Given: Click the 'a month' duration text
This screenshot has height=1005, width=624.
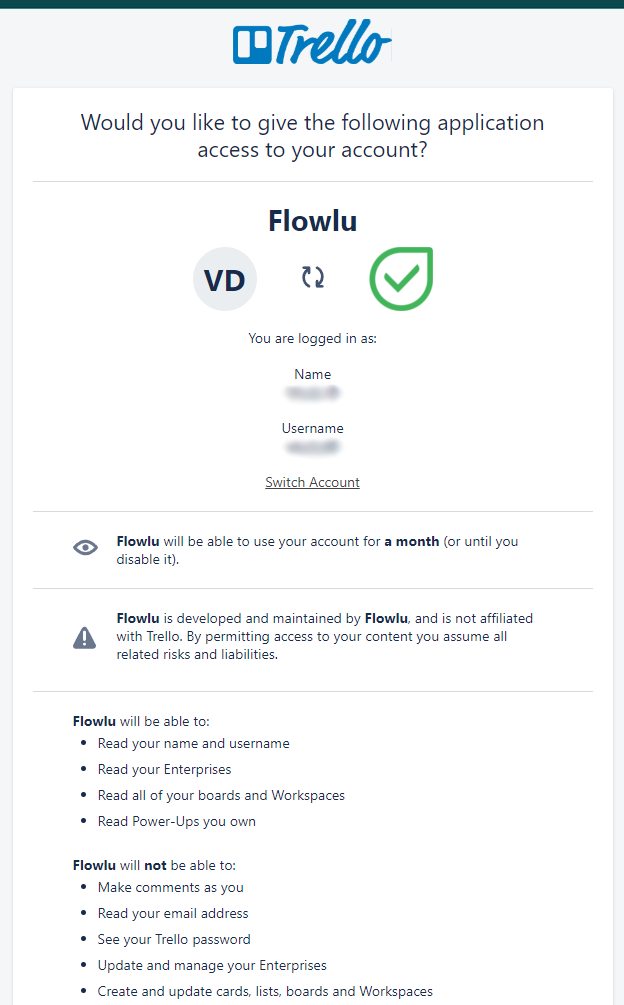Looking at the screenshot, I should coord(412,541).
